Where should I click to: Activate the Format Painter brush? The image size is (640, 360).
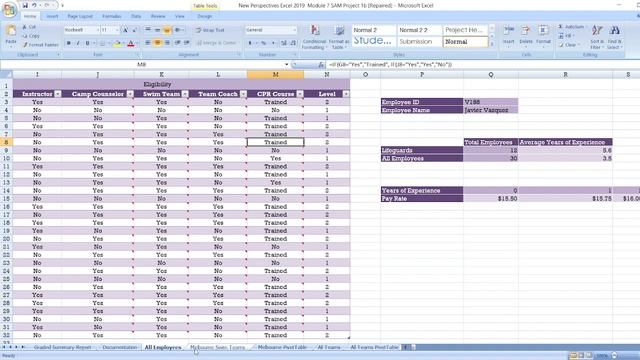click(40, 44)
